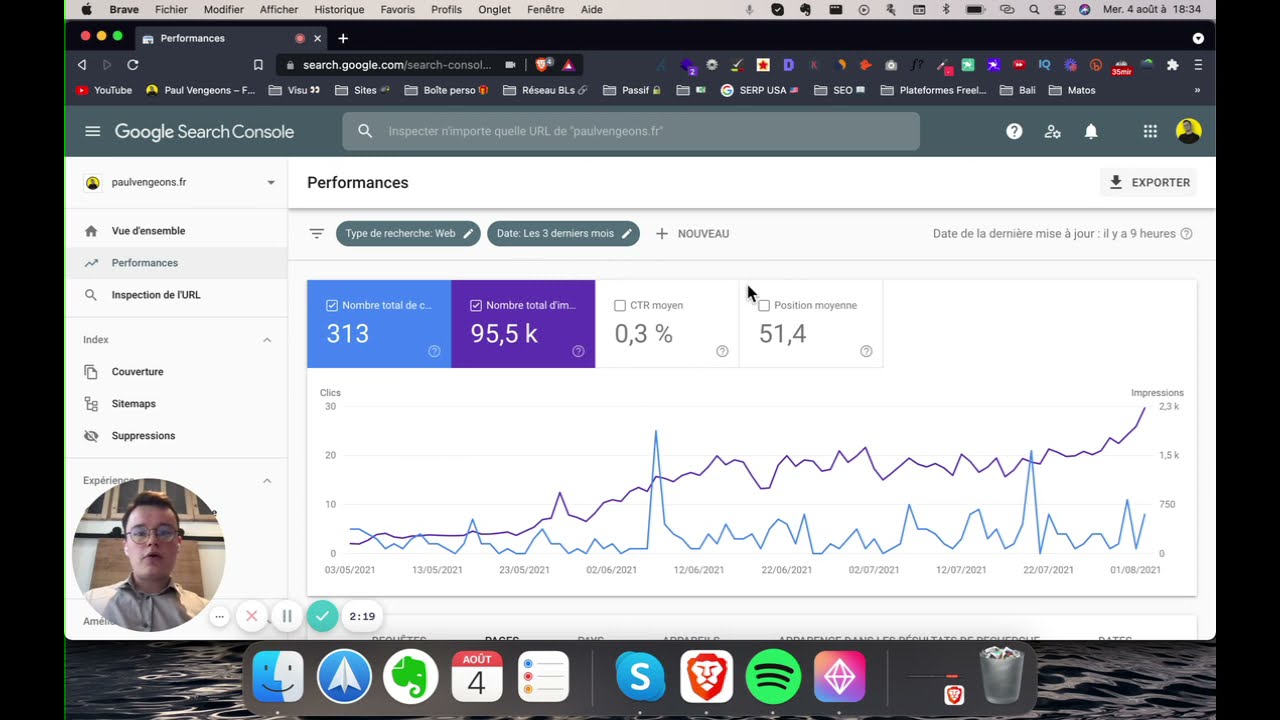Launch Spotify from the Dock
The width and height of the screenshot is (1280, 720).
click(x=773, y=677)
